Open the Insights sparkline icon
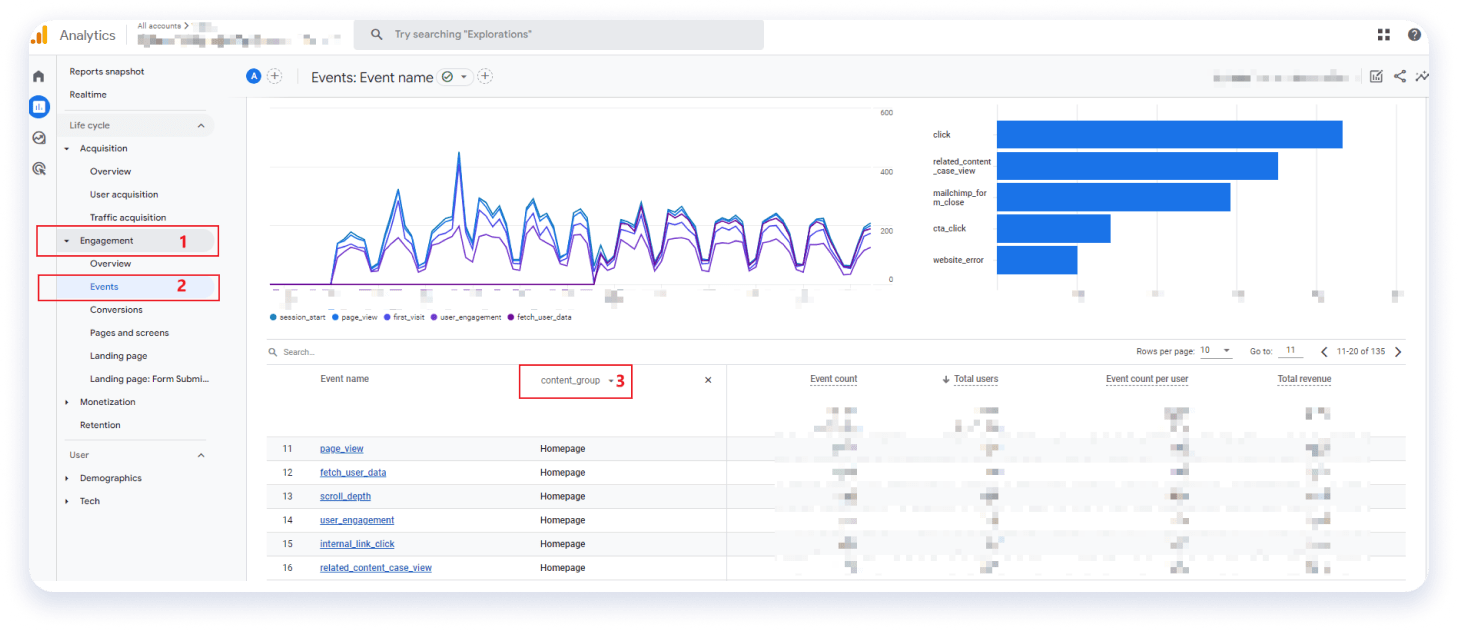 1422,77
